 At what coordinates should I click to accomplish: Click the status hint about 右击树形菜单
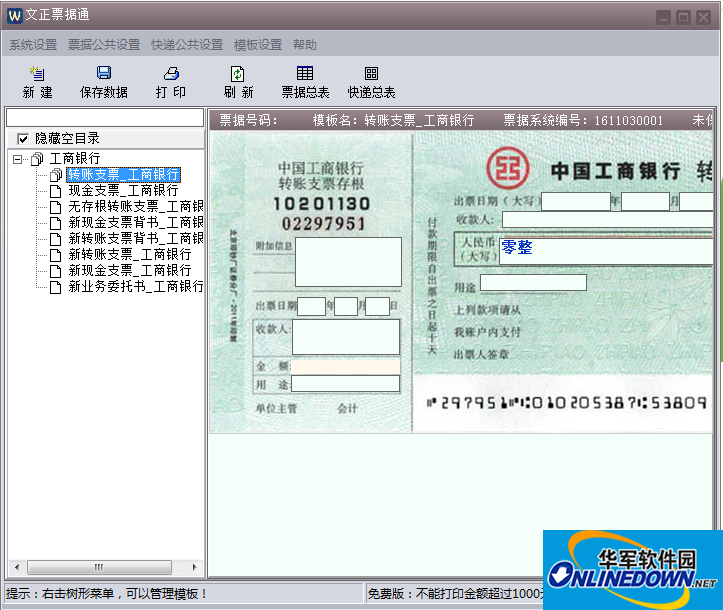point(107,593)
